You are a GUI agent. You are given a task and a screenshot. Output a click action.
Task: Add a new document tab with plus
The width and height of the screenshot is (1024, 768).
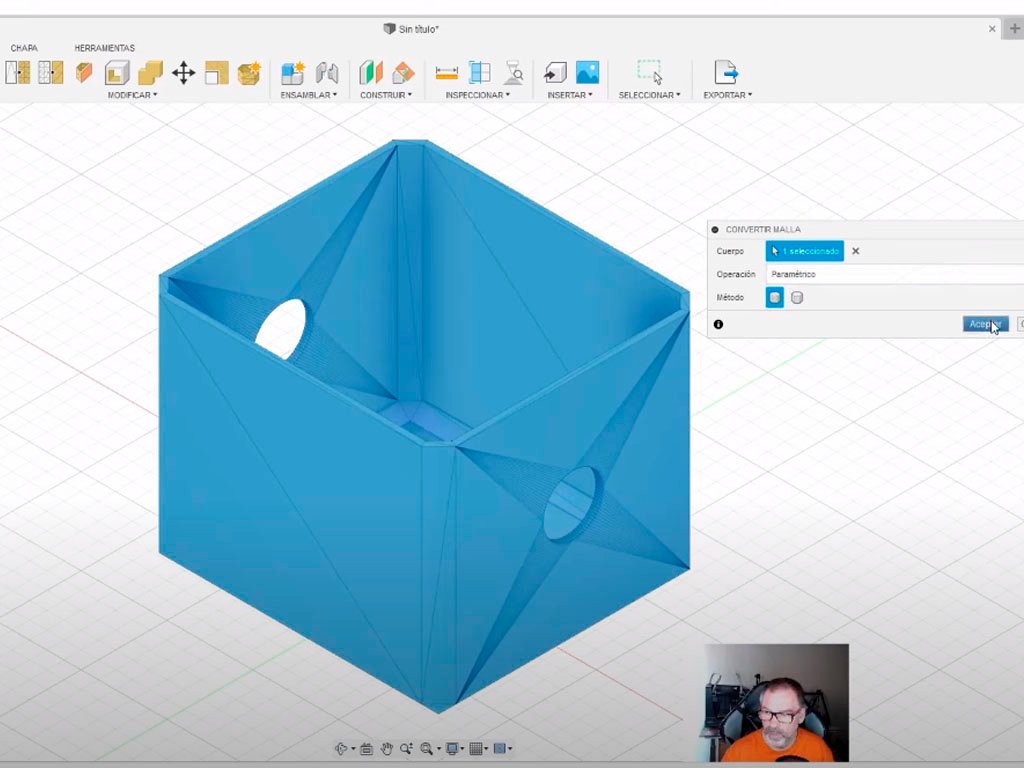(x=1015, y=29)
